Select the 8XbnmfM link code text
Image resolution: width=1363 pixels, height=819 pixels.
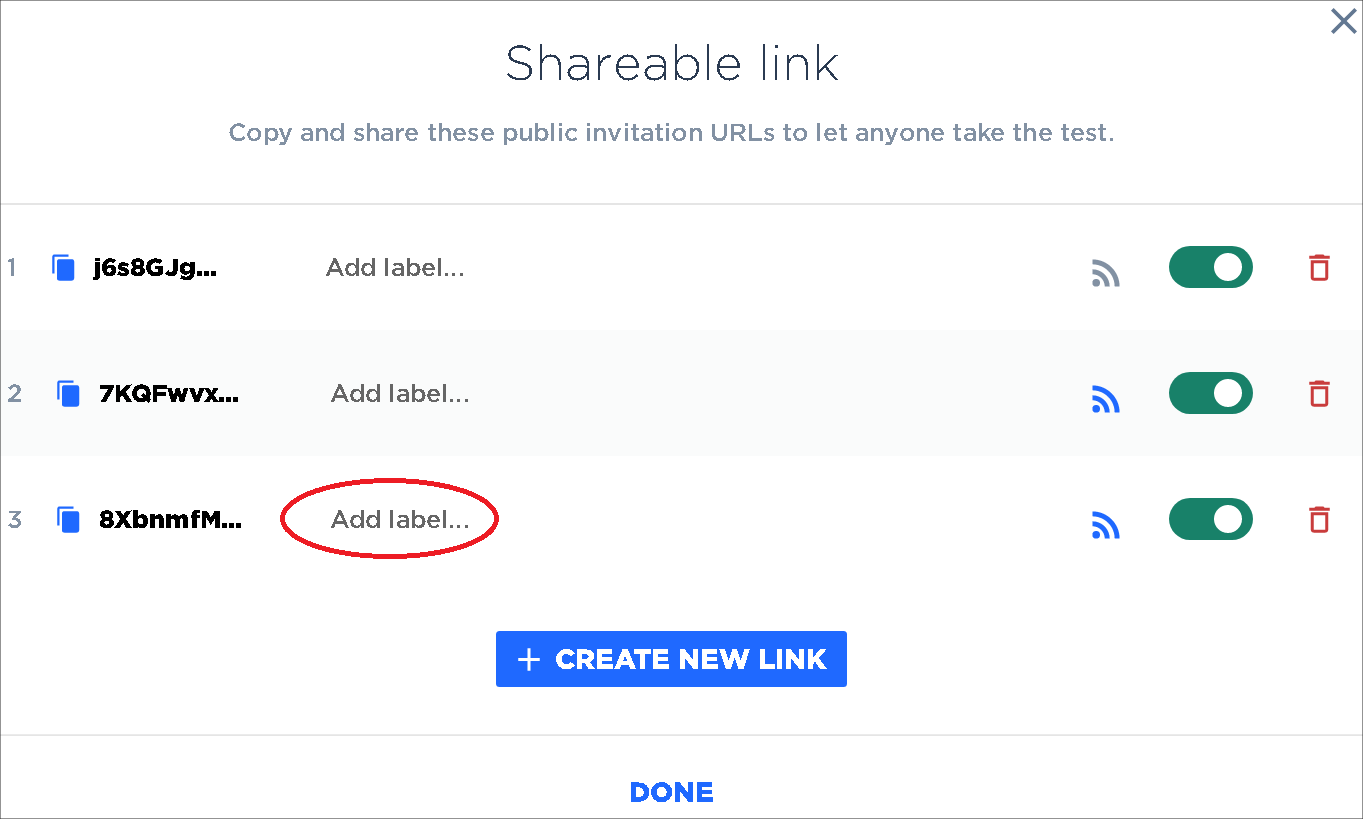[x=171, y=520]
